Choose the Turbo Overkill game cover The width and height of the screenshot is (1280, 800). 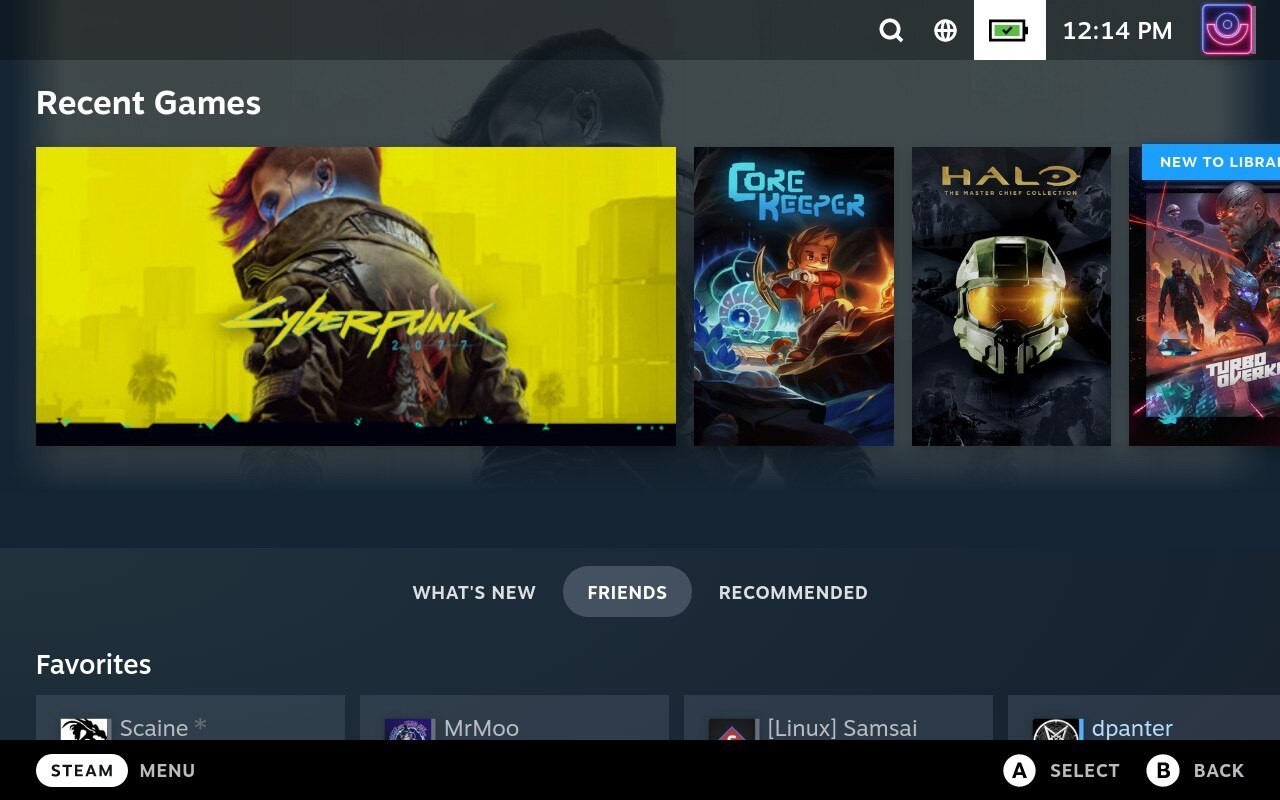click(x=1204, y=310)
